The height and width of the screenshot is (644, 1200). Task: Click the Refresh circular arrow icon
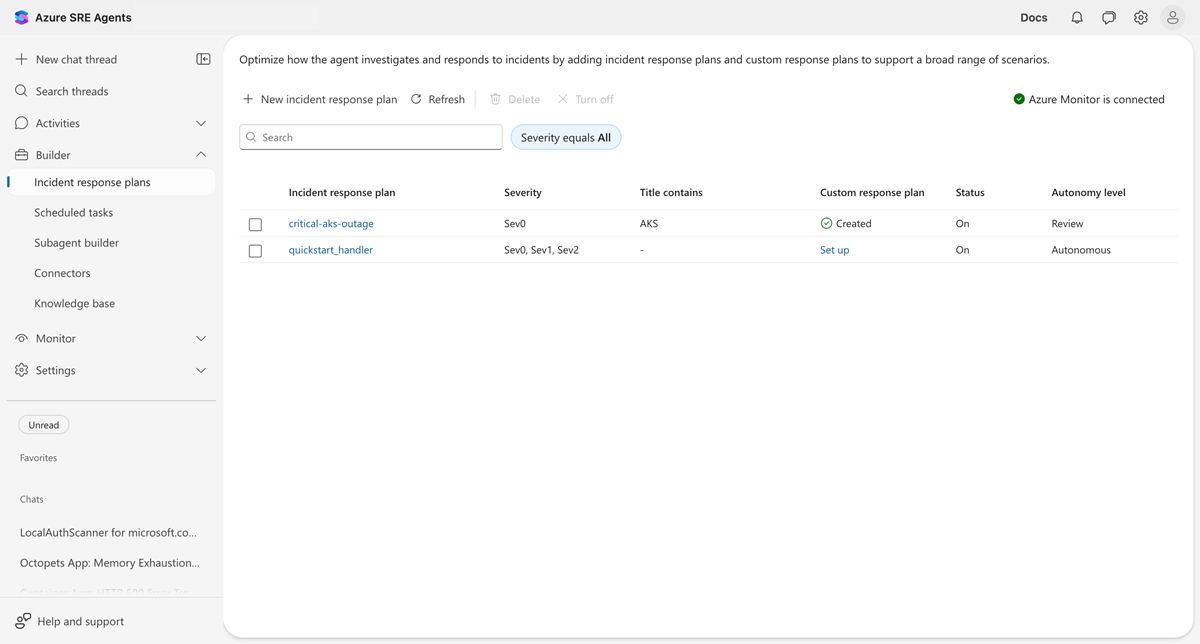pyautogui.click(x=416, y=99)
